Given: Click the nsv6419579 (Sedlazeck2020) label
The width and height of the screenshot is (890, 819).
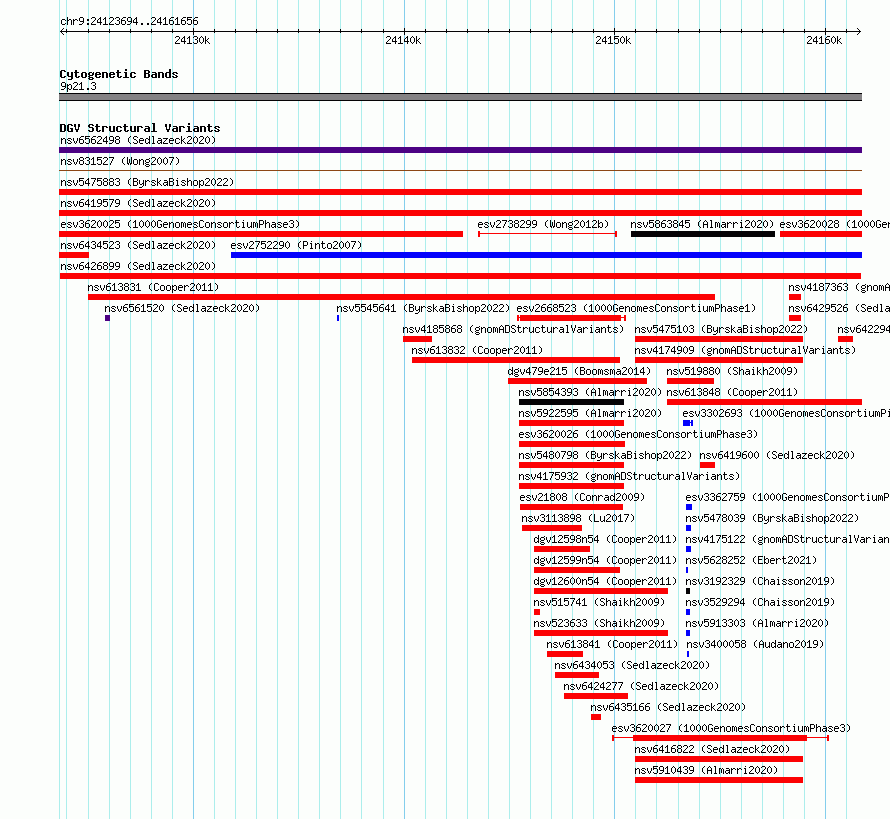Looking at the screenshot, I should pos(138,203).
